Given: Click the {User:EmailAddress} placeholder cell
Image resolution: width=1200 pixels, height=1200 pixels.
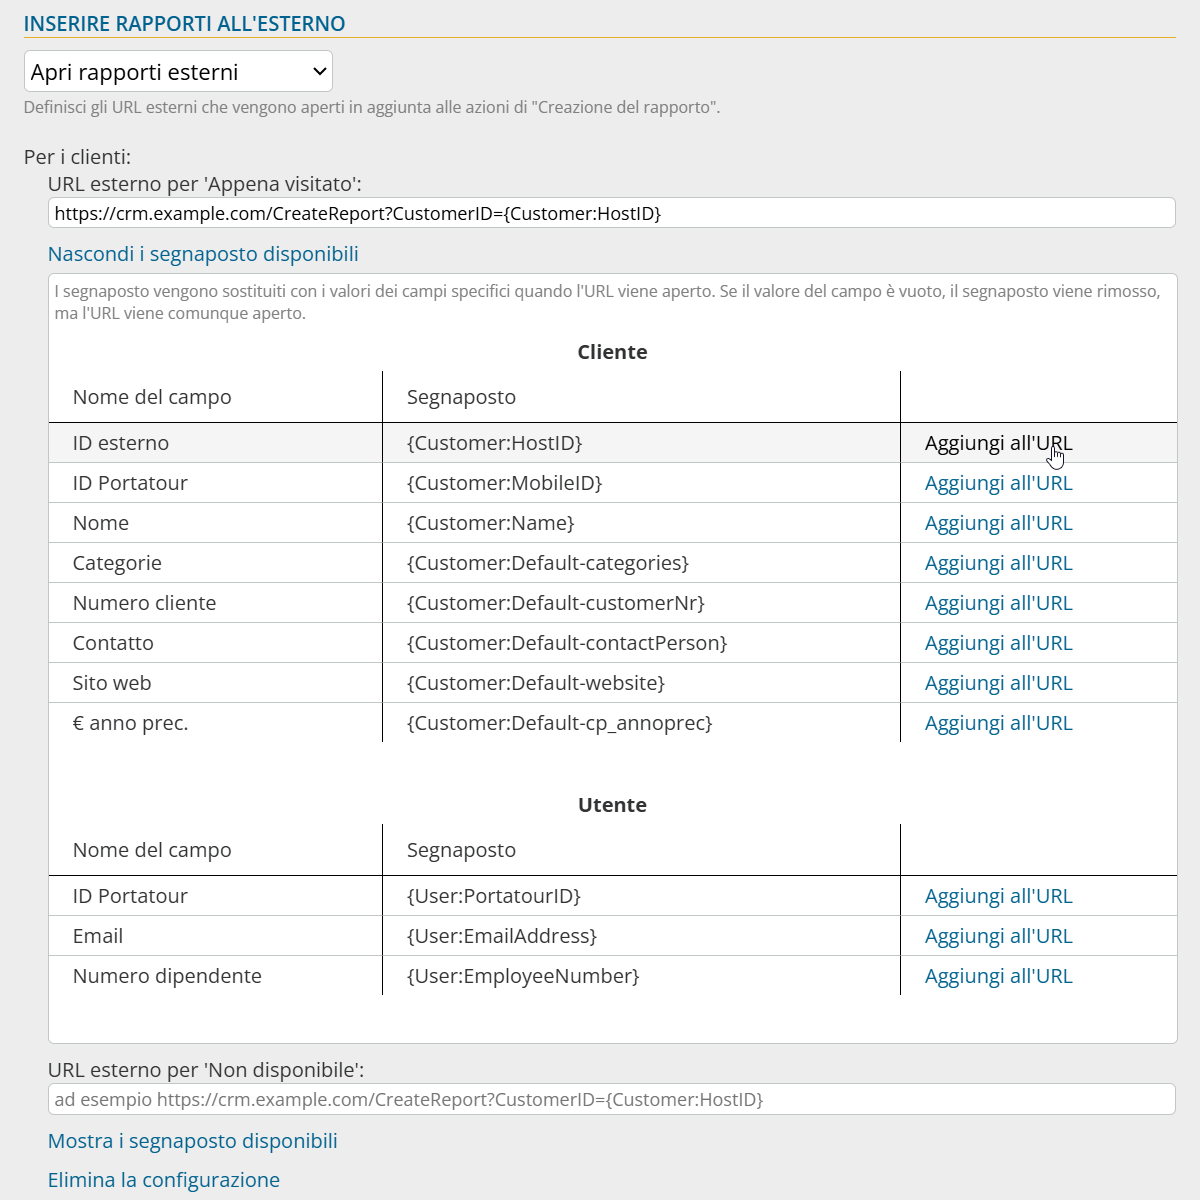Looking at the screenshot, I should [x=502, y=936].
